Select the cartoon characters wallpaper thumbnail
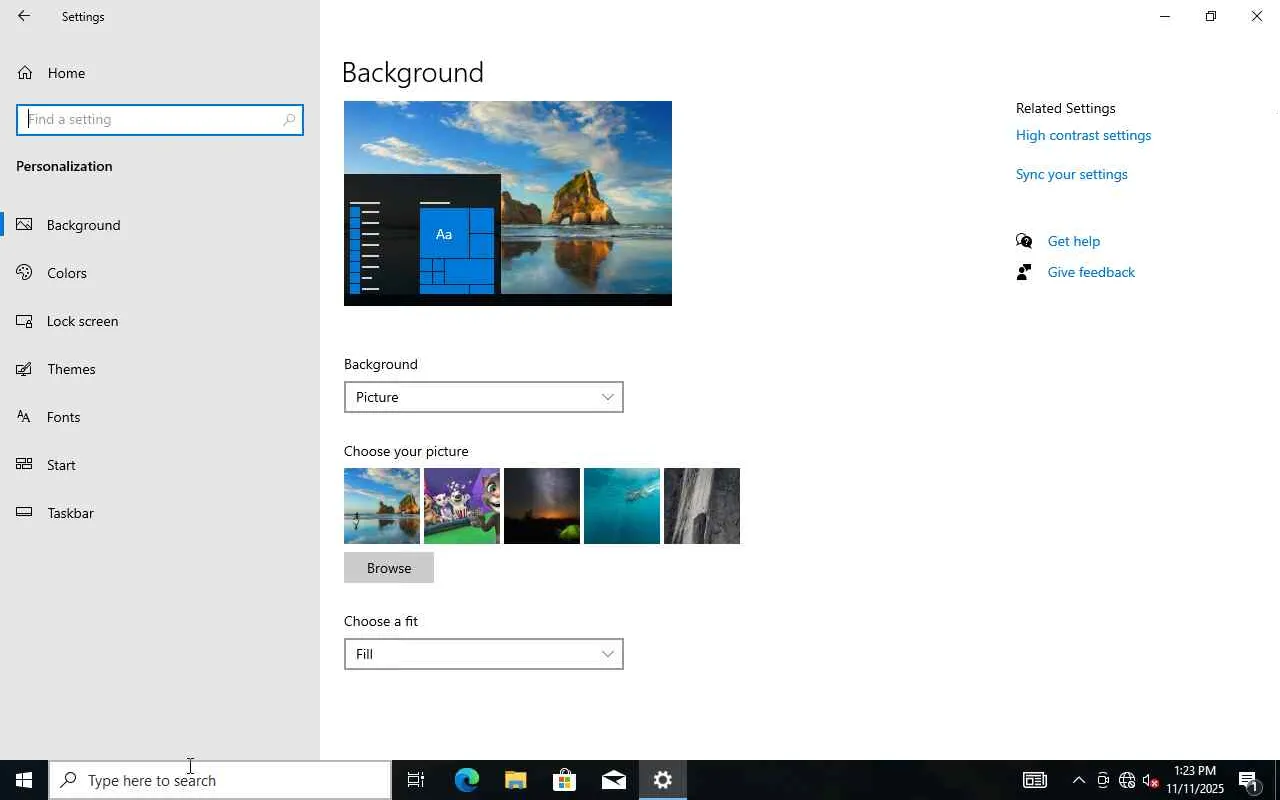Screen dimensions: 1280x800 462,506
